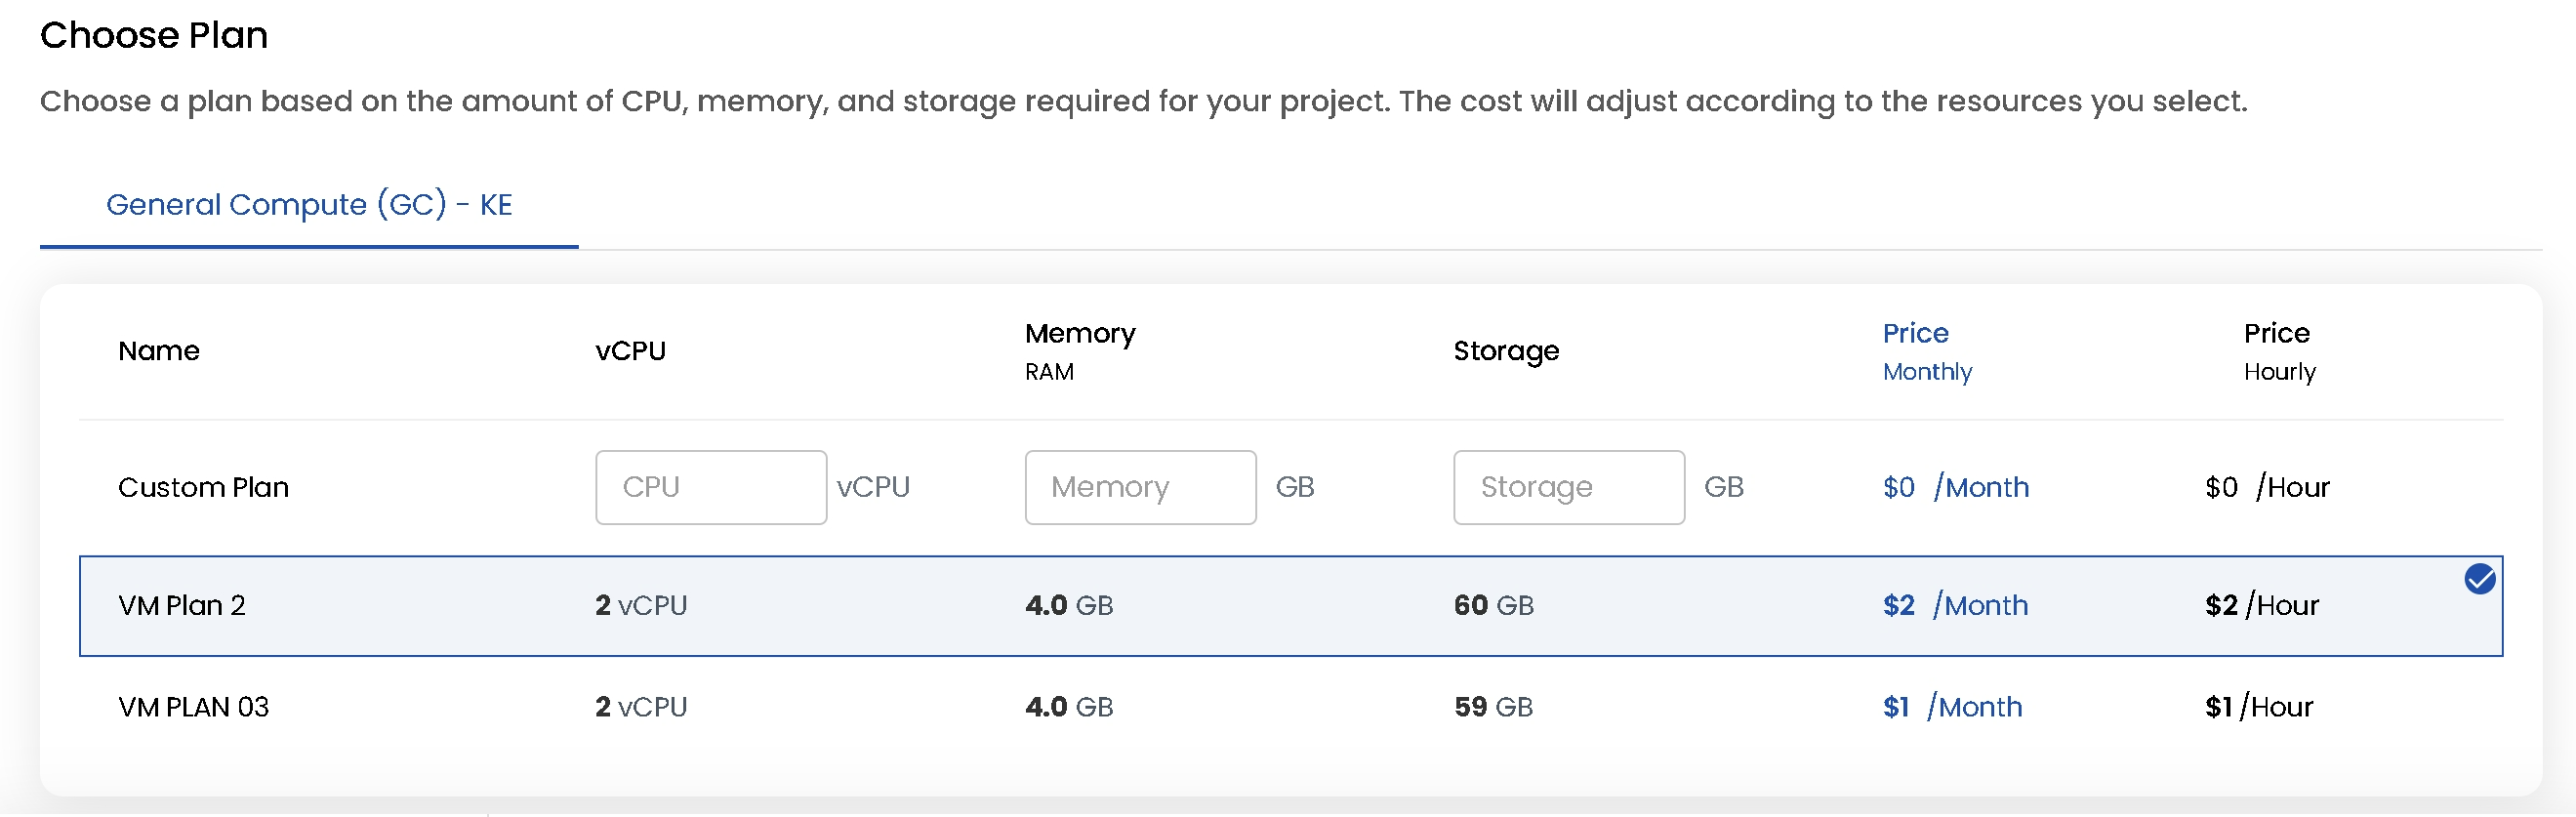Focus the Custom Plan Memory input field
The height and width of the screenshot is (817, 2576).
point(1139,487)
